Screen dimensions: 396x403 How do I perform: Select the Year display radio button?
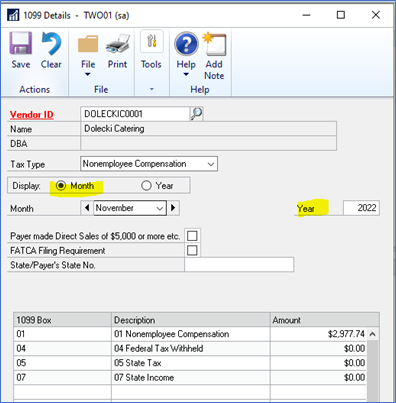(146, 185)
